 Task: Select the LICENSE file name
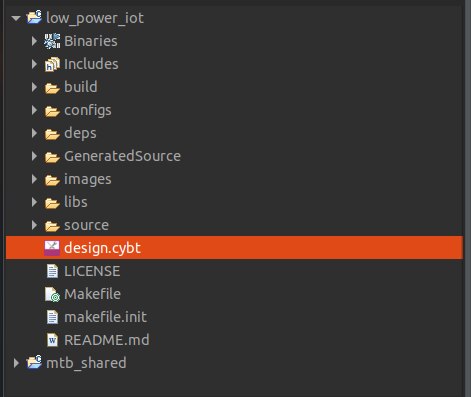[x=92, y=271]
